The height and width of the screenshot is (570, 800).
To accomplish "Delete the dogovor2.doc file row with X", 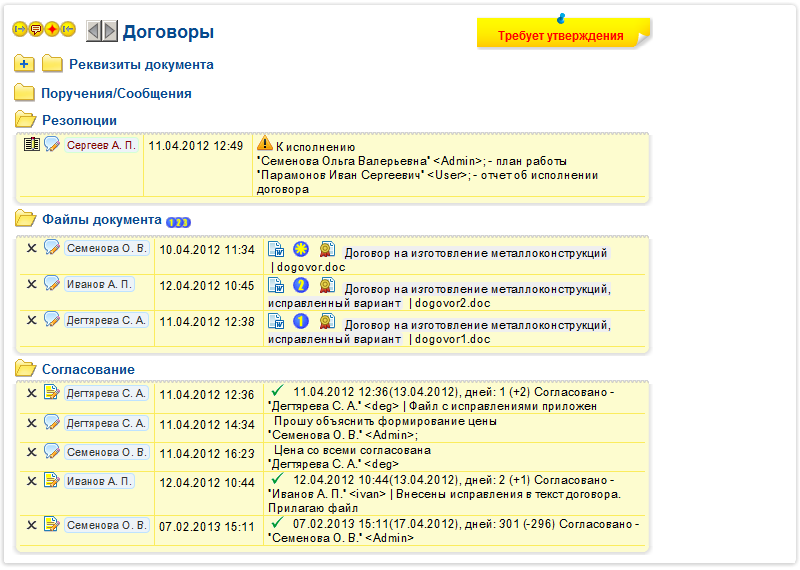I will coord(32,284).
